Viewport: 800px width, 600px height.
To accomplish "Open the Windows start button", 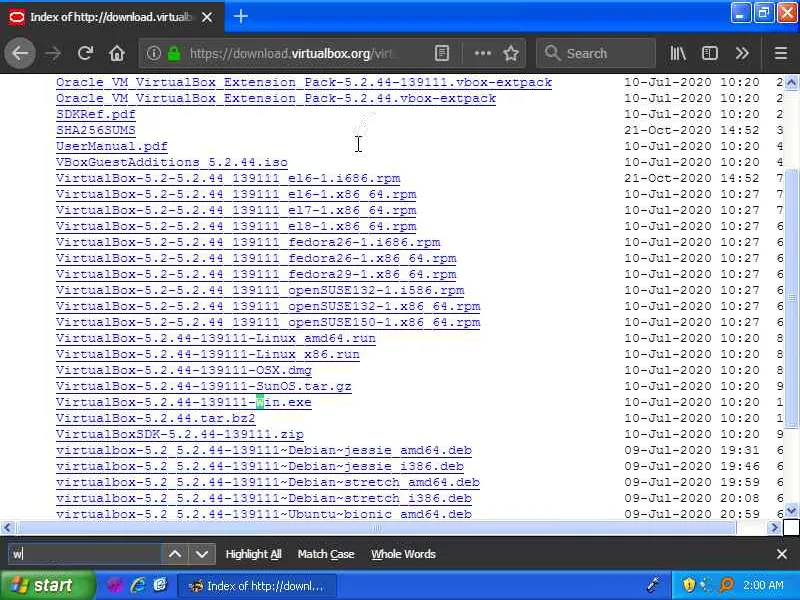I will coord(47,585).
